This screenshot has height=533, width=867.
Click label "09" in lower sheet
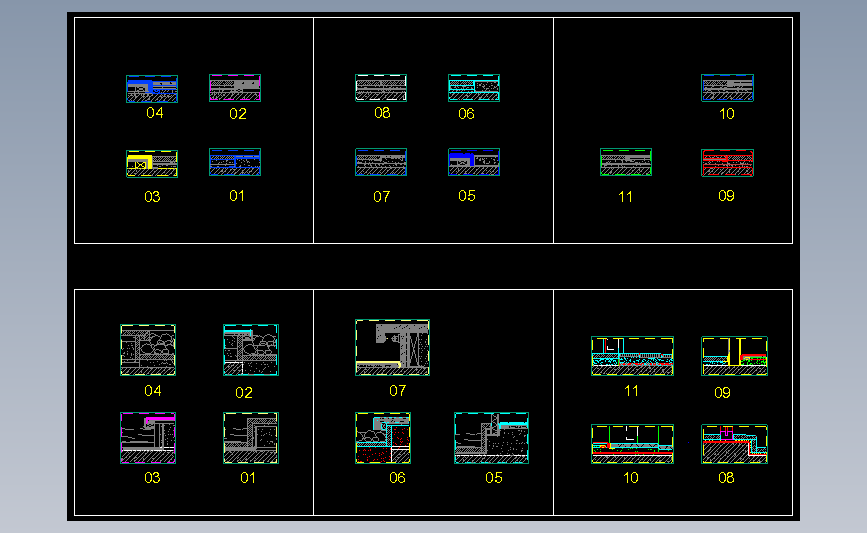pyautogui.click(x=722, y=393)
